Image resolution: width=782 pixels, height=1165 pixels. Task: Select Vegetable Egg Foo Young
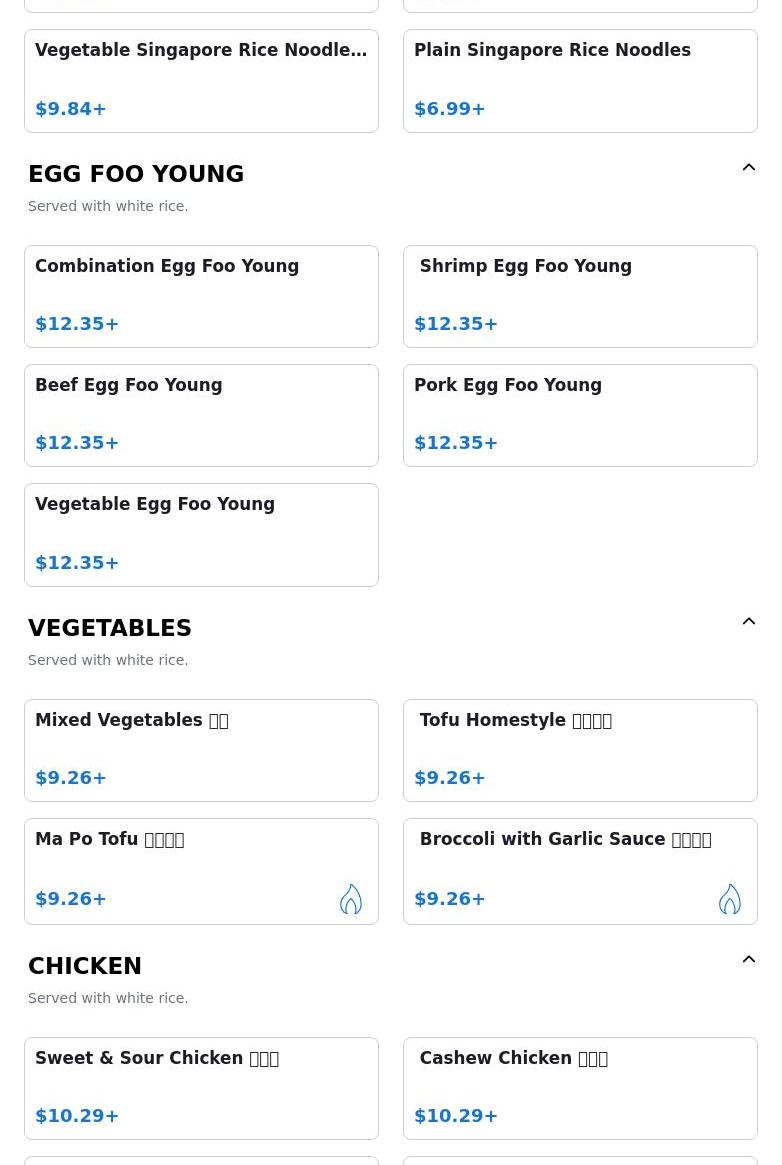(x=201, y=534)
